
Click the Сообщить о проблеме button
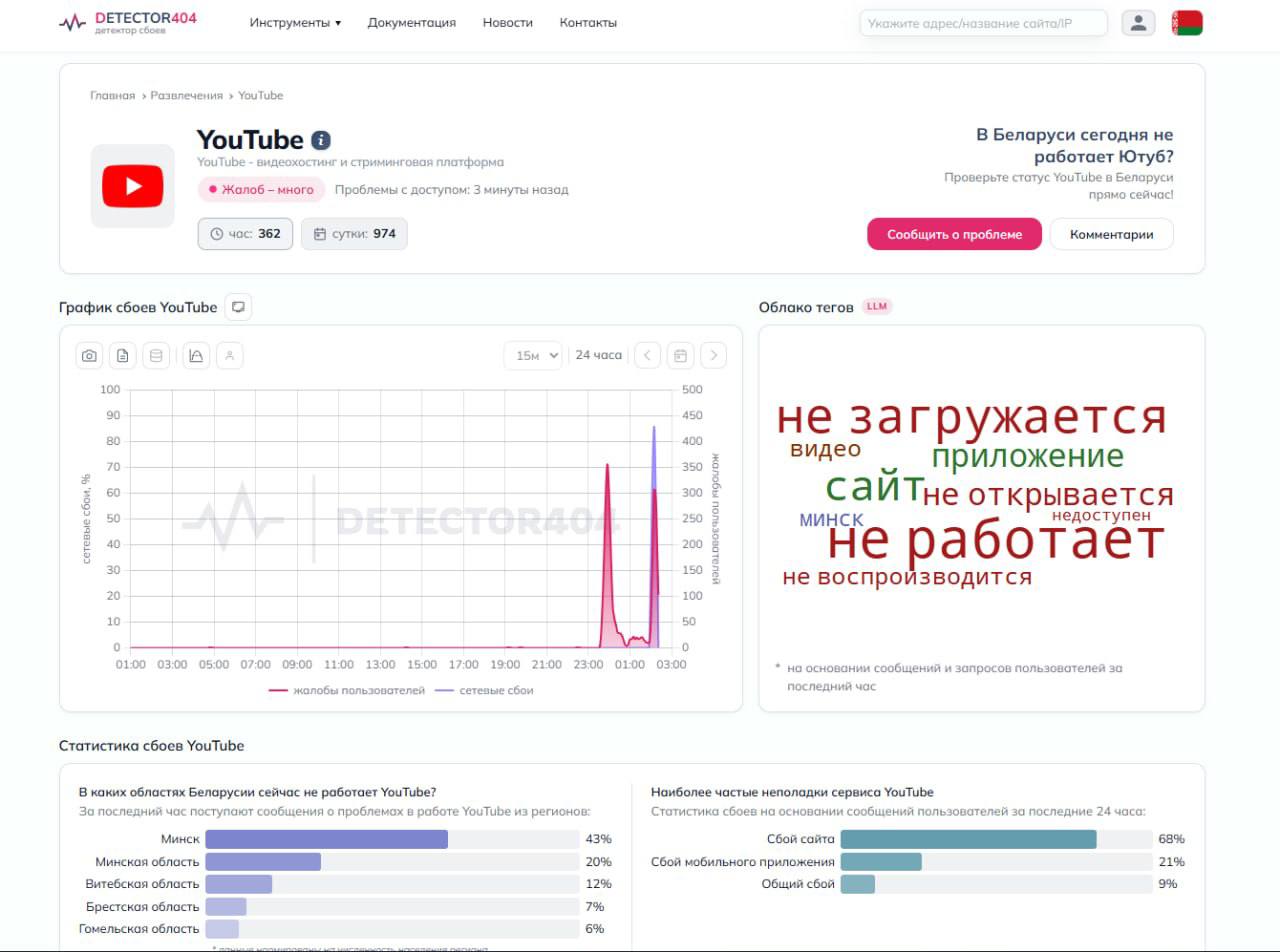[x=954, y=234]
